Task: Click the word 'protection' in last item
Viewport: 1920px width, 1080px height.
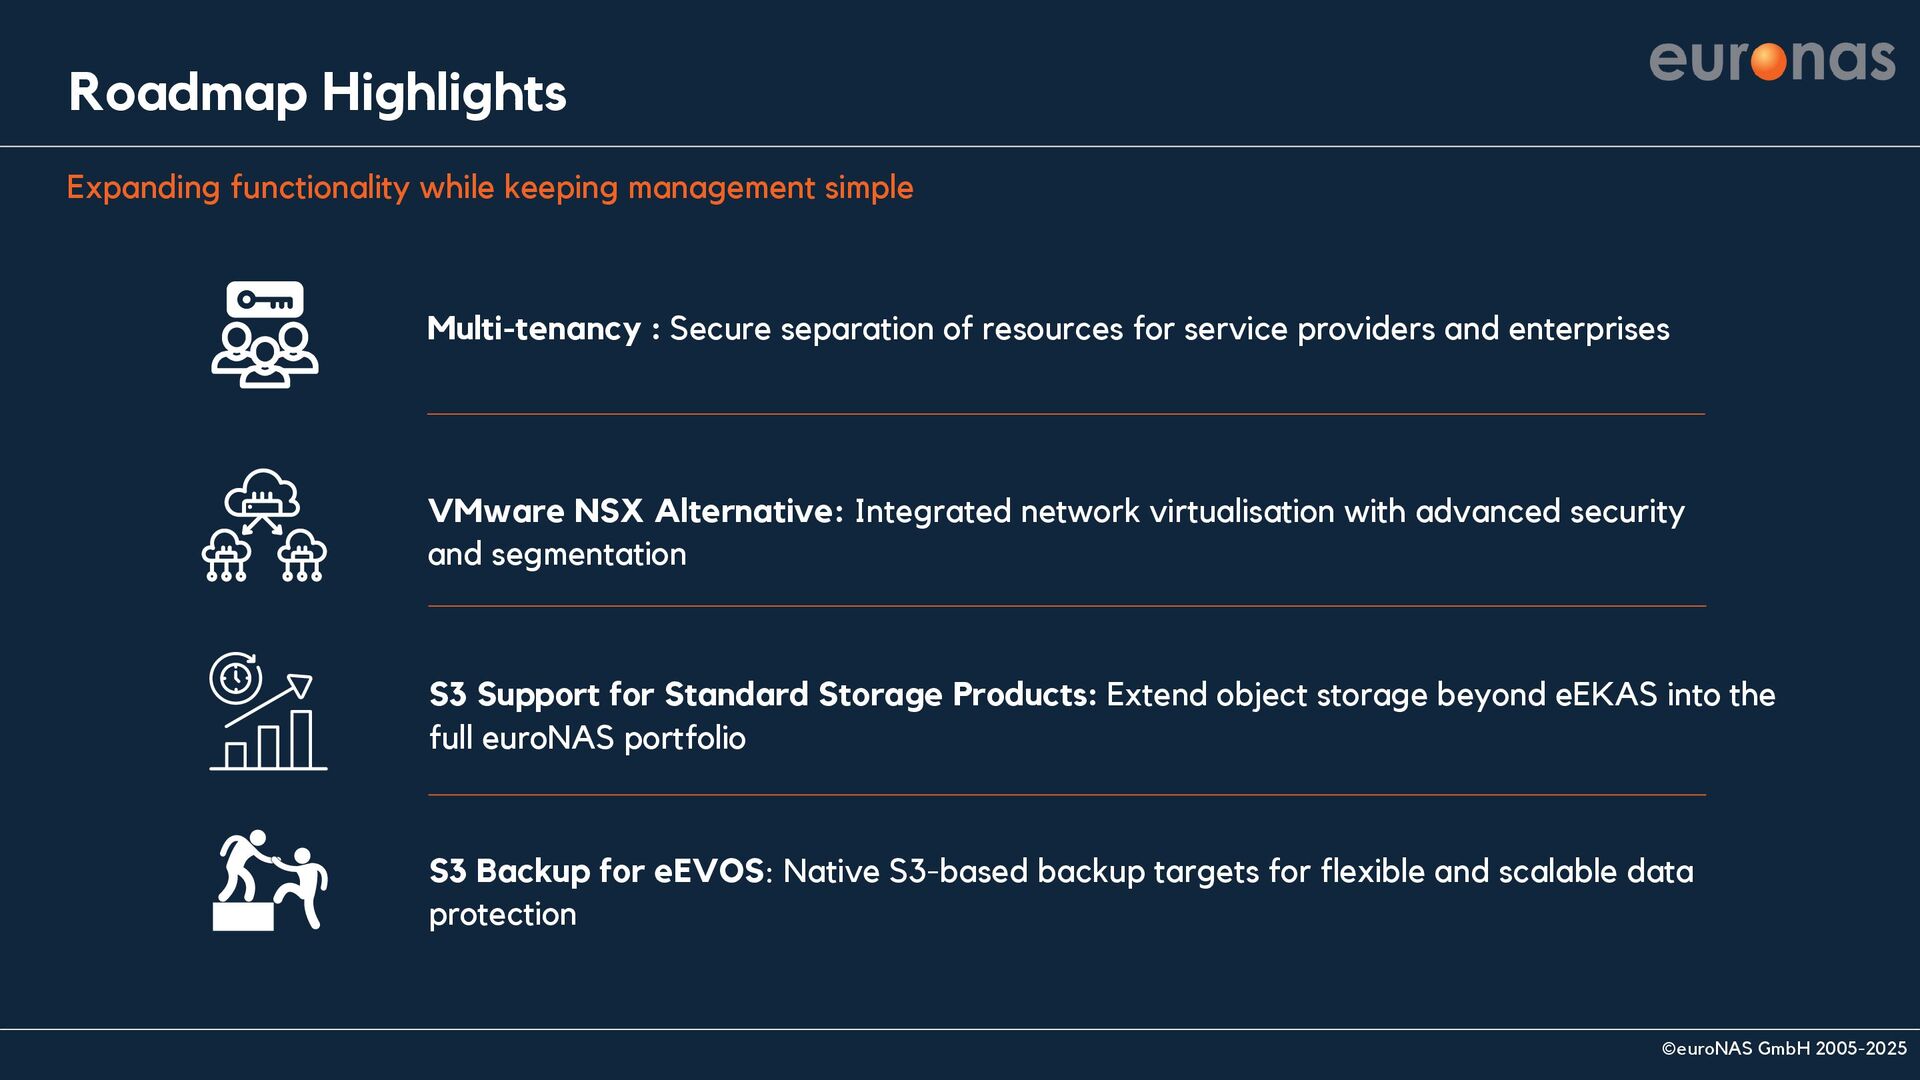Action: [503, 915]
